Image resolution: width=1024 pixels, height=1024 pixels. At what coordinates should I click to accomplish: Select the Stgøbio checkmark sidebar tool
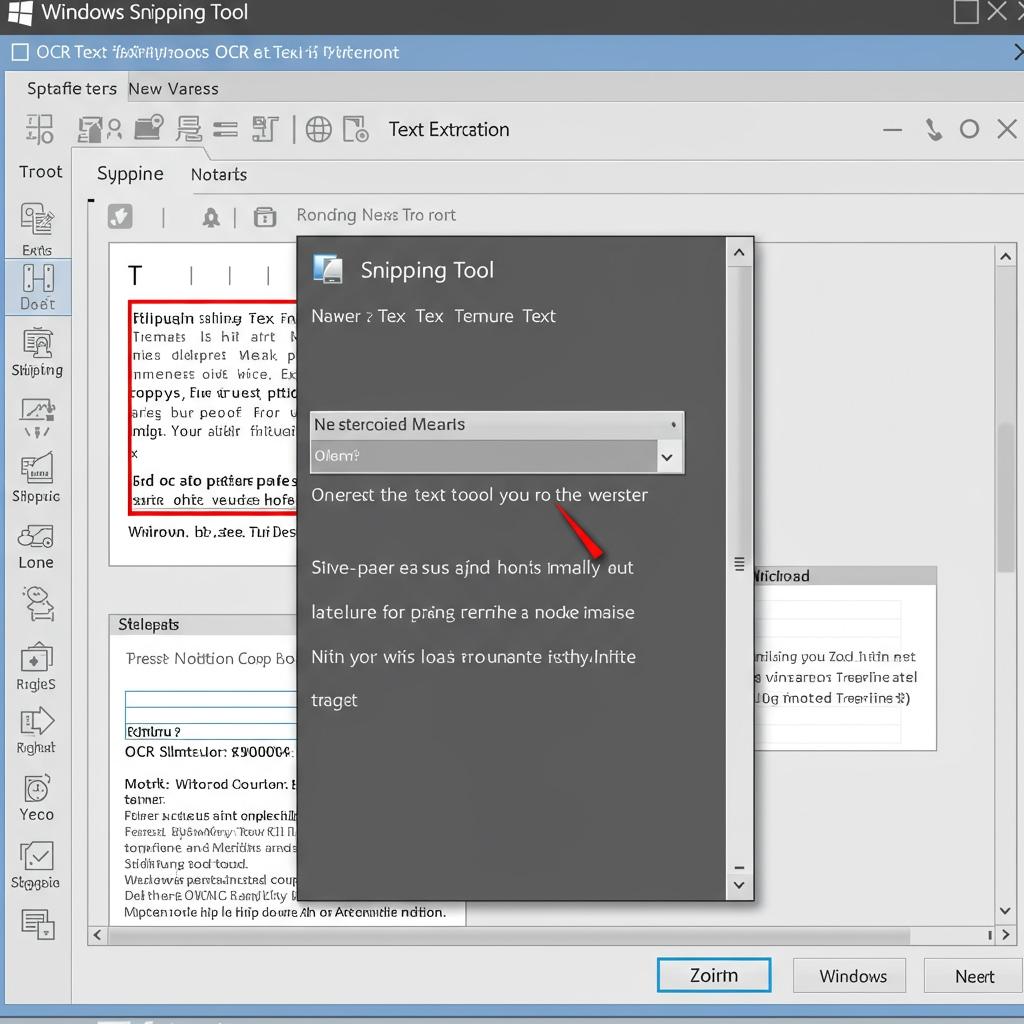(36, 866)
